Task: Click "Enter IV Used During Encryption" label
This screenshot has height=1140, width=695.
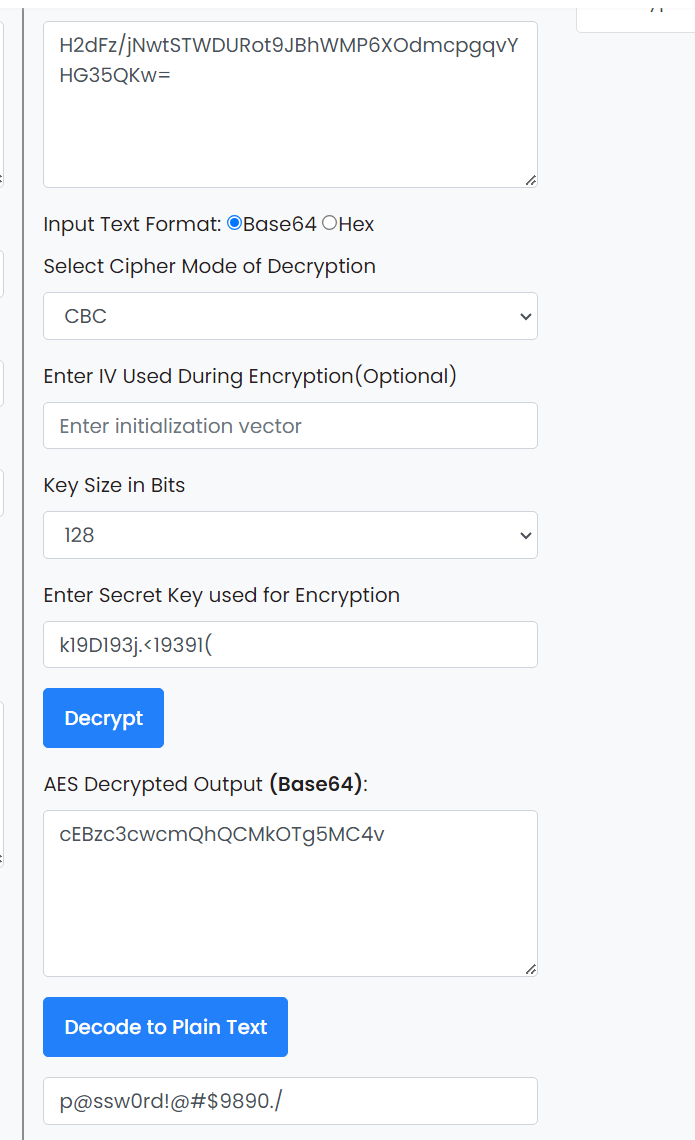Action: (249, 376)
